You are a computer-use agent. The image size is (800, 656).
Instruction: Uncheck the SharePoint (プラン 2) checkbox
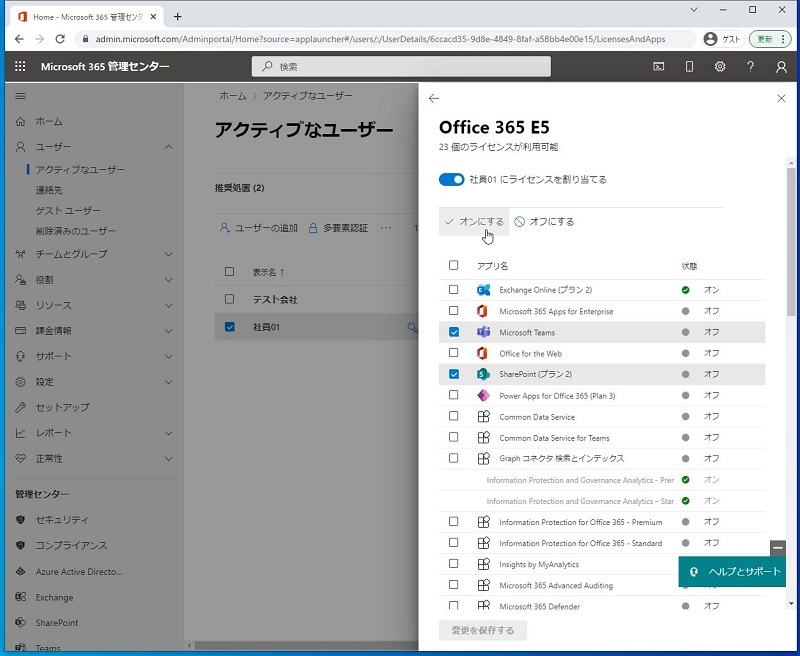454,374
